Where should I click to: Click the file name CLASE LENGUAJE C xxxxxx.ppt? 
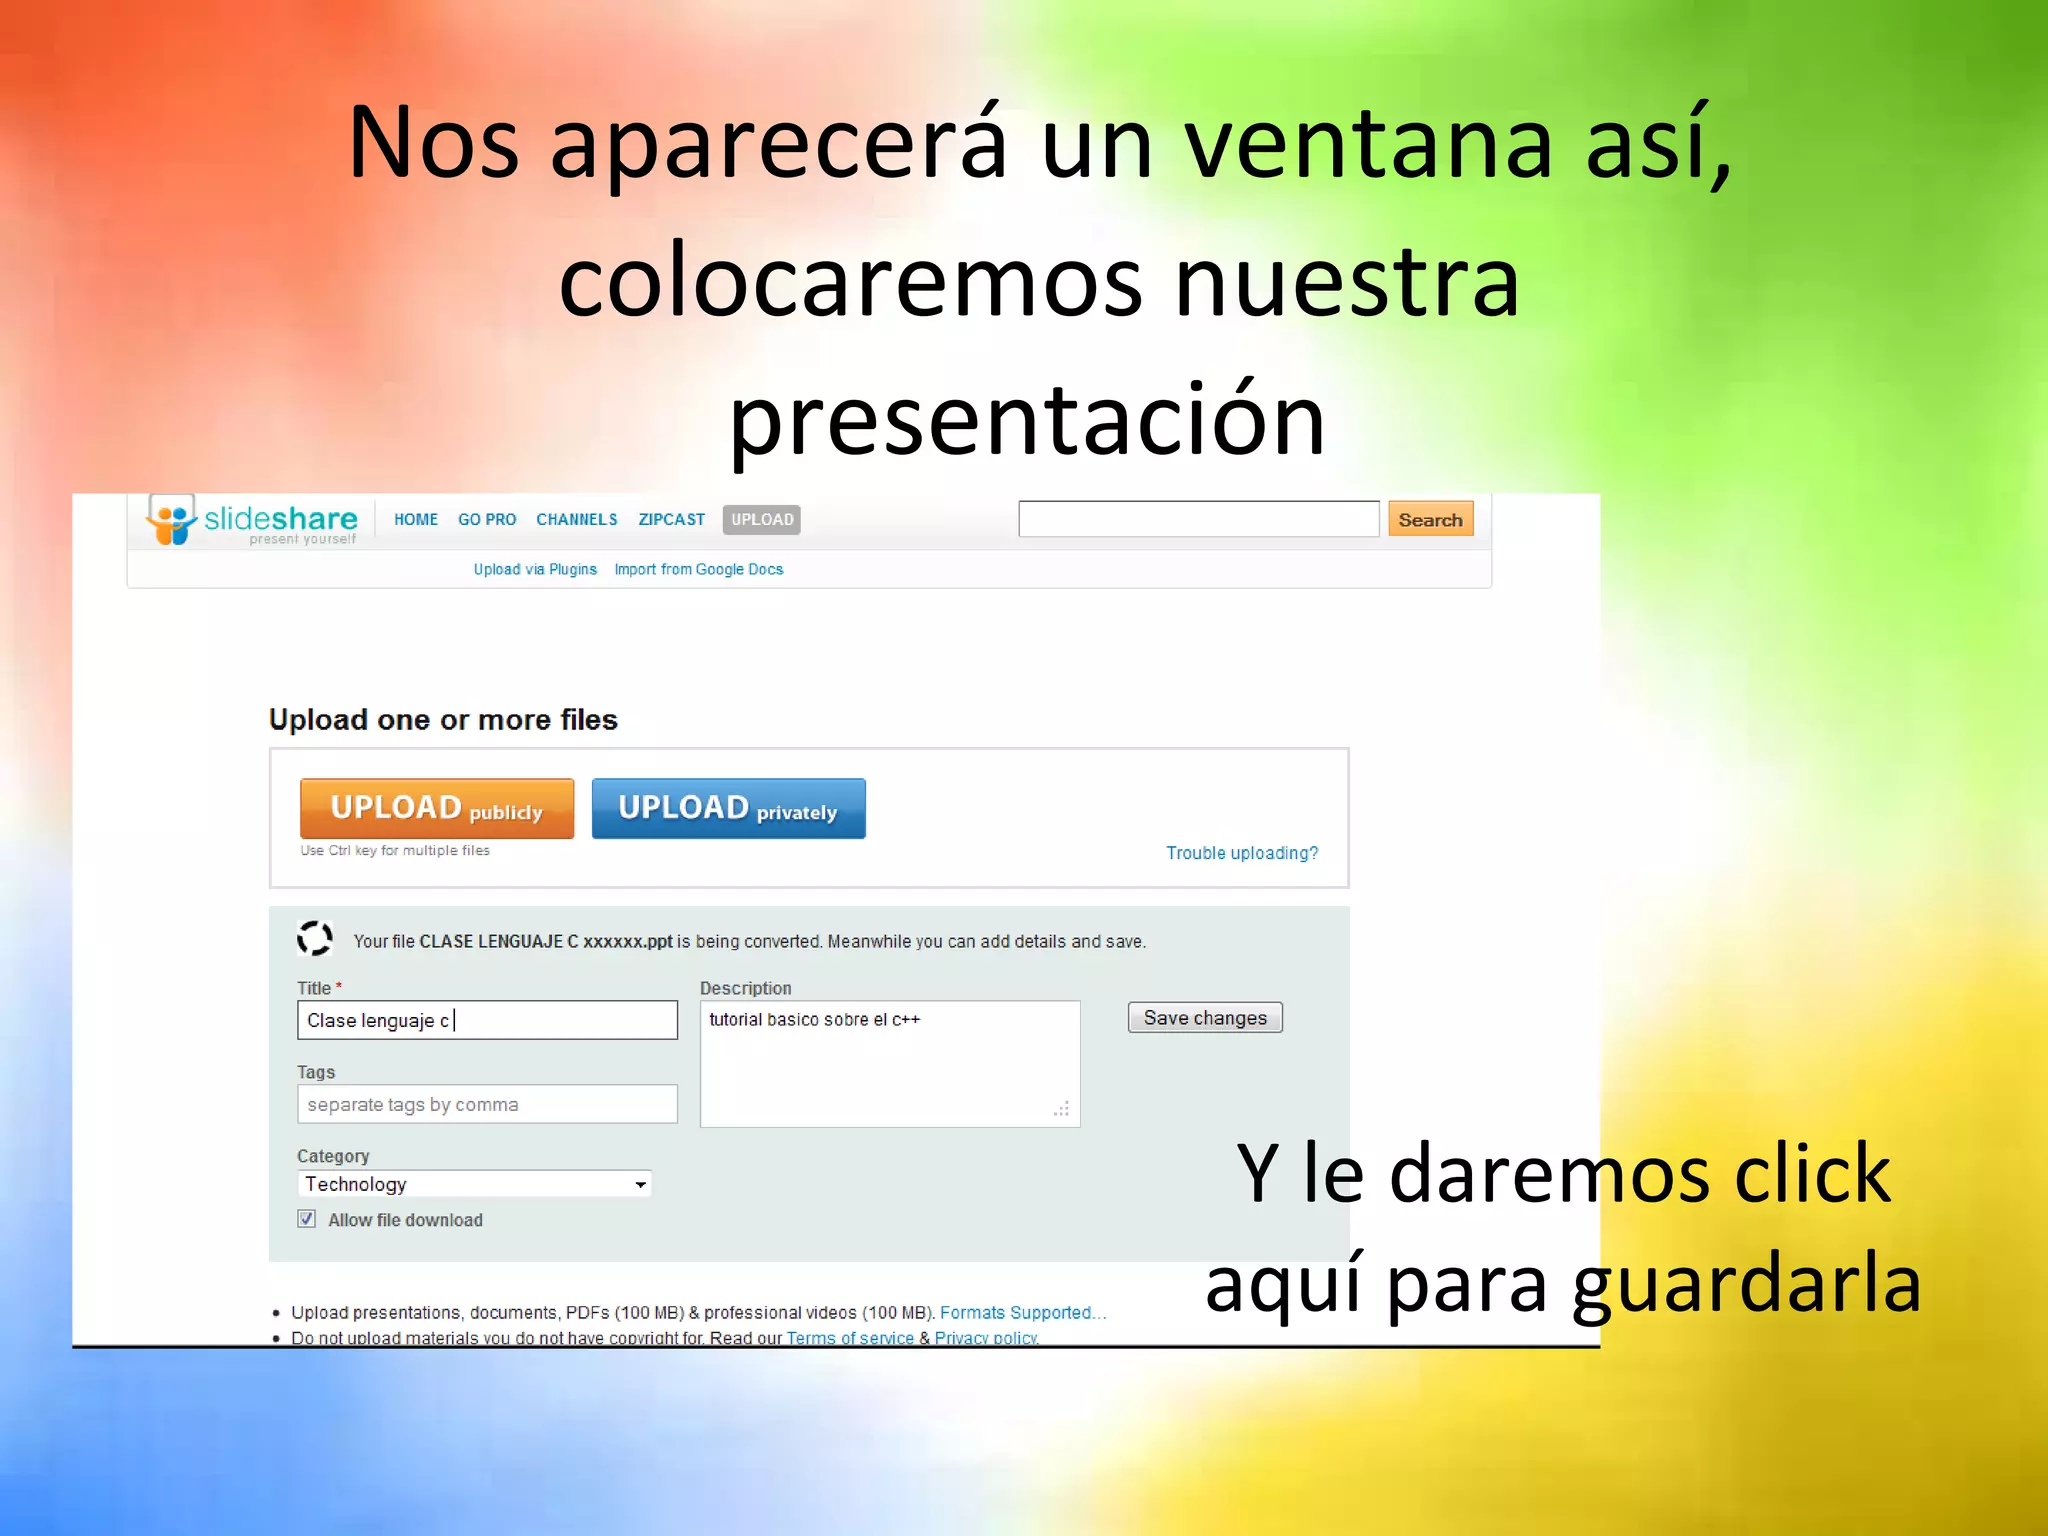click(x=546, y=941)
